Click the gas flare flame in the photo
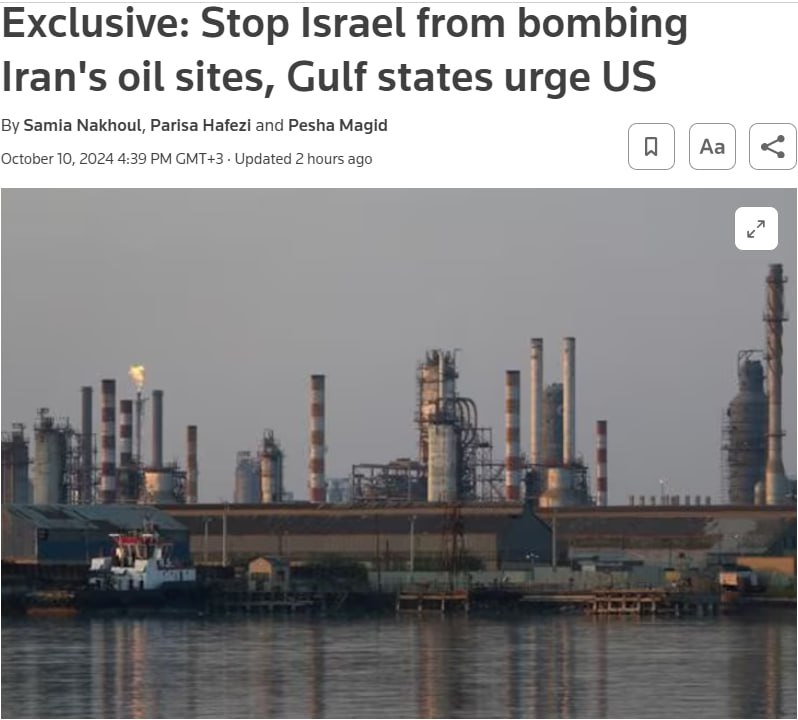Image resolution: width=798 pixels, height=720 pixels. [136, 377]
